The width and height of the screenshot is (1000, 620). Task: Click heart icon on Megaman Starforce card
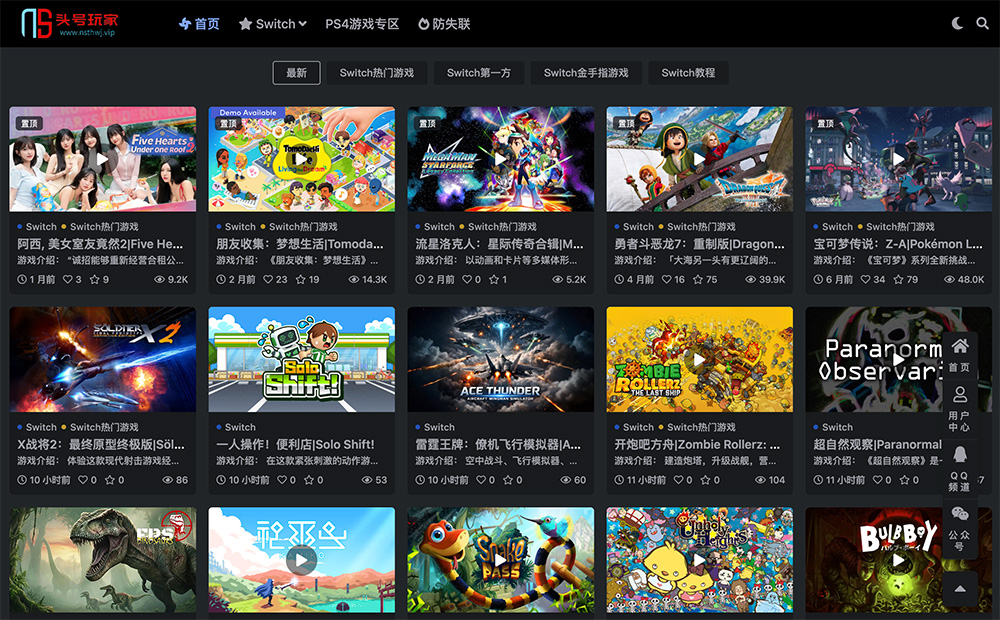467,279
